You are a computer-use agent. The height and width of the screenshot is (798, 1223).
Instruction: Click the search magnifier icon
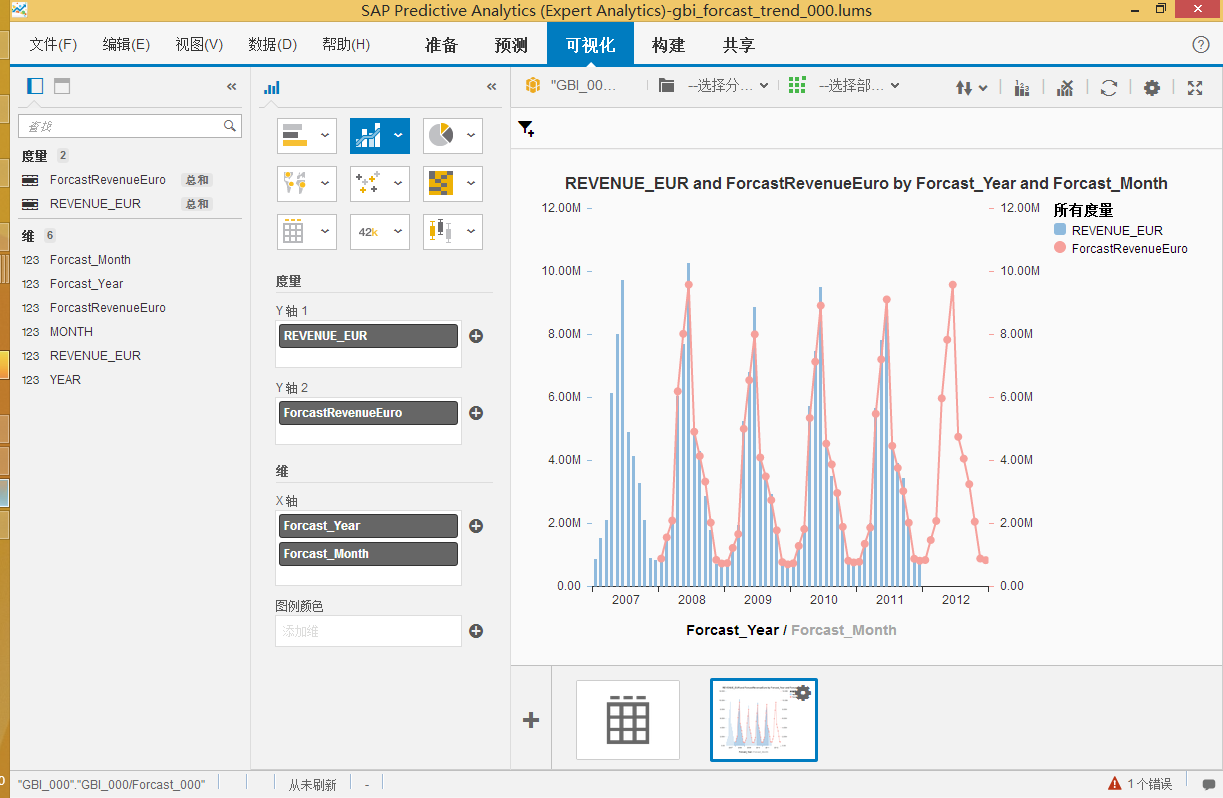tap(230, 126)
